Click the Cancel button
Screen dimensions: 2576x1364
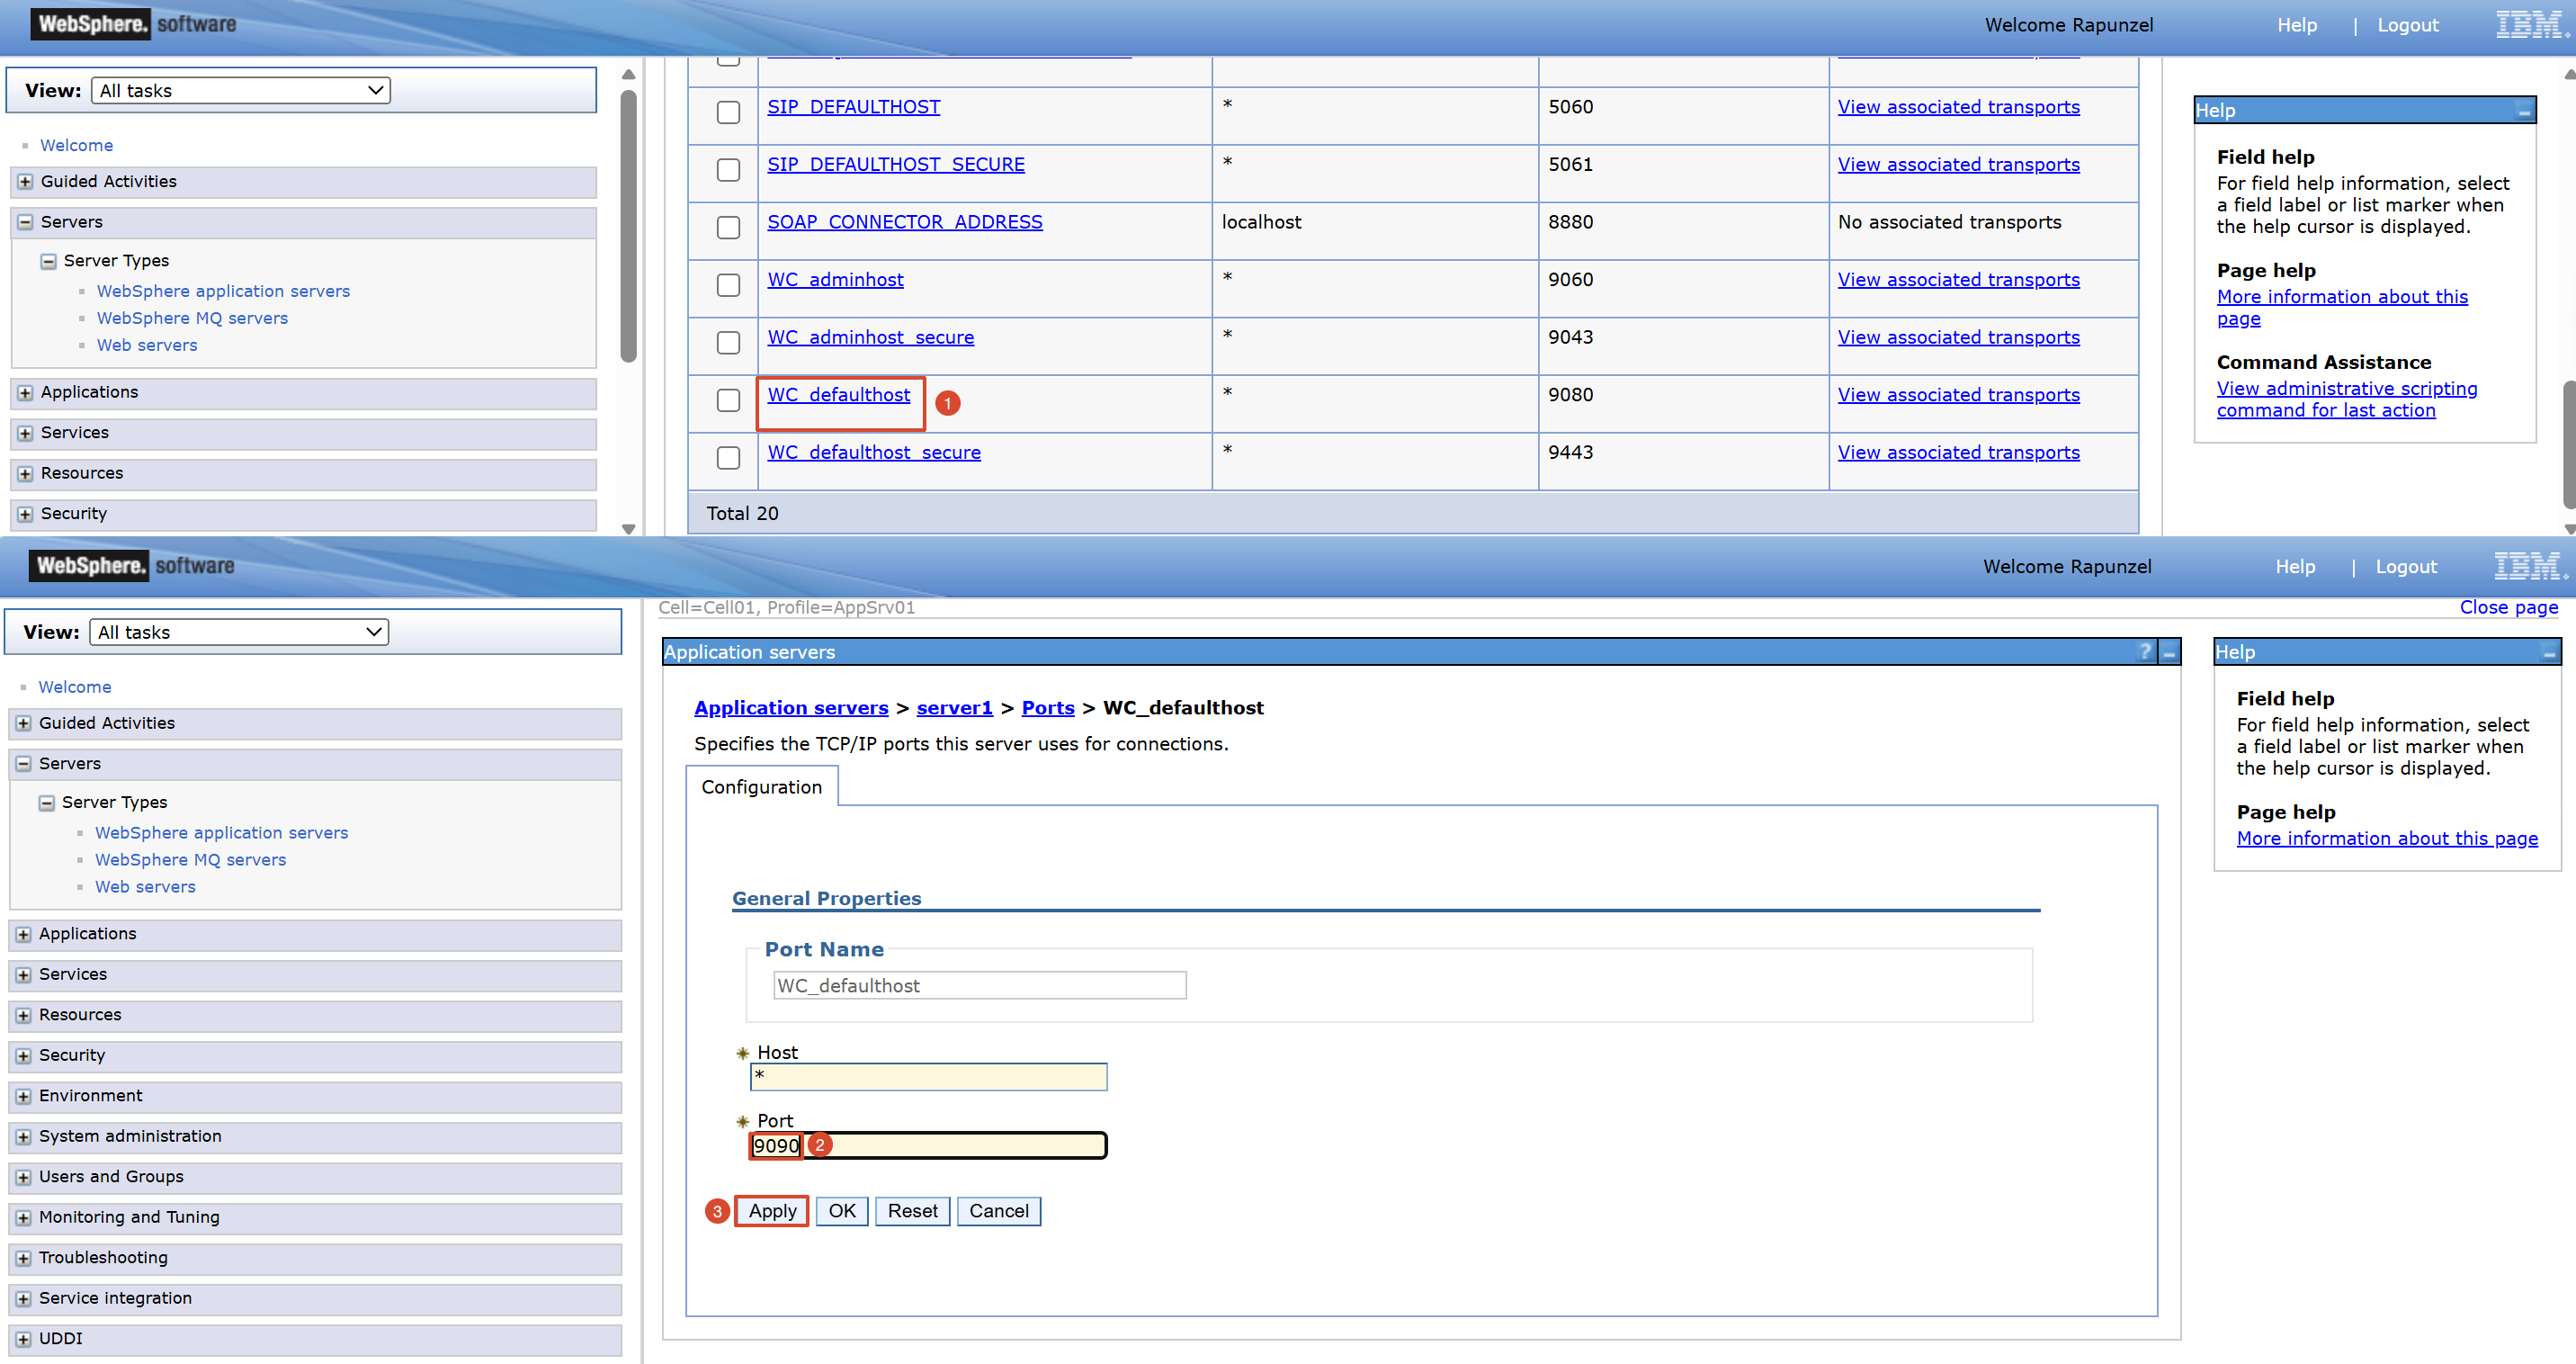point(998,1211)
